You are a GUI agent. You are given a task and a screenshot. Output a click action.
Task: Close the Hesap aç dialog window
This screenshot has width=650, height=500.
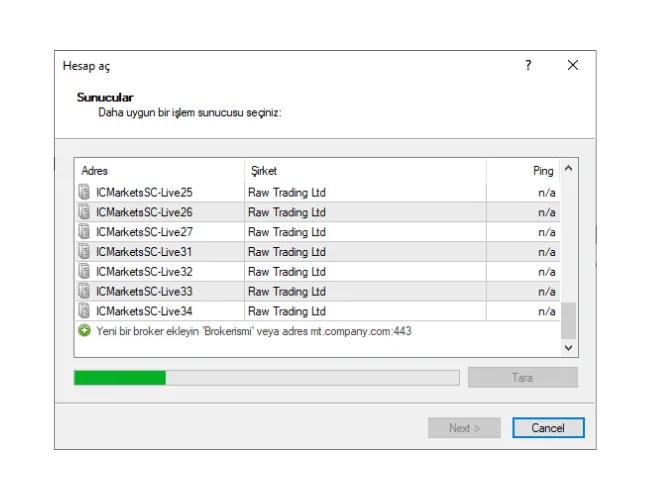[572, 65]
